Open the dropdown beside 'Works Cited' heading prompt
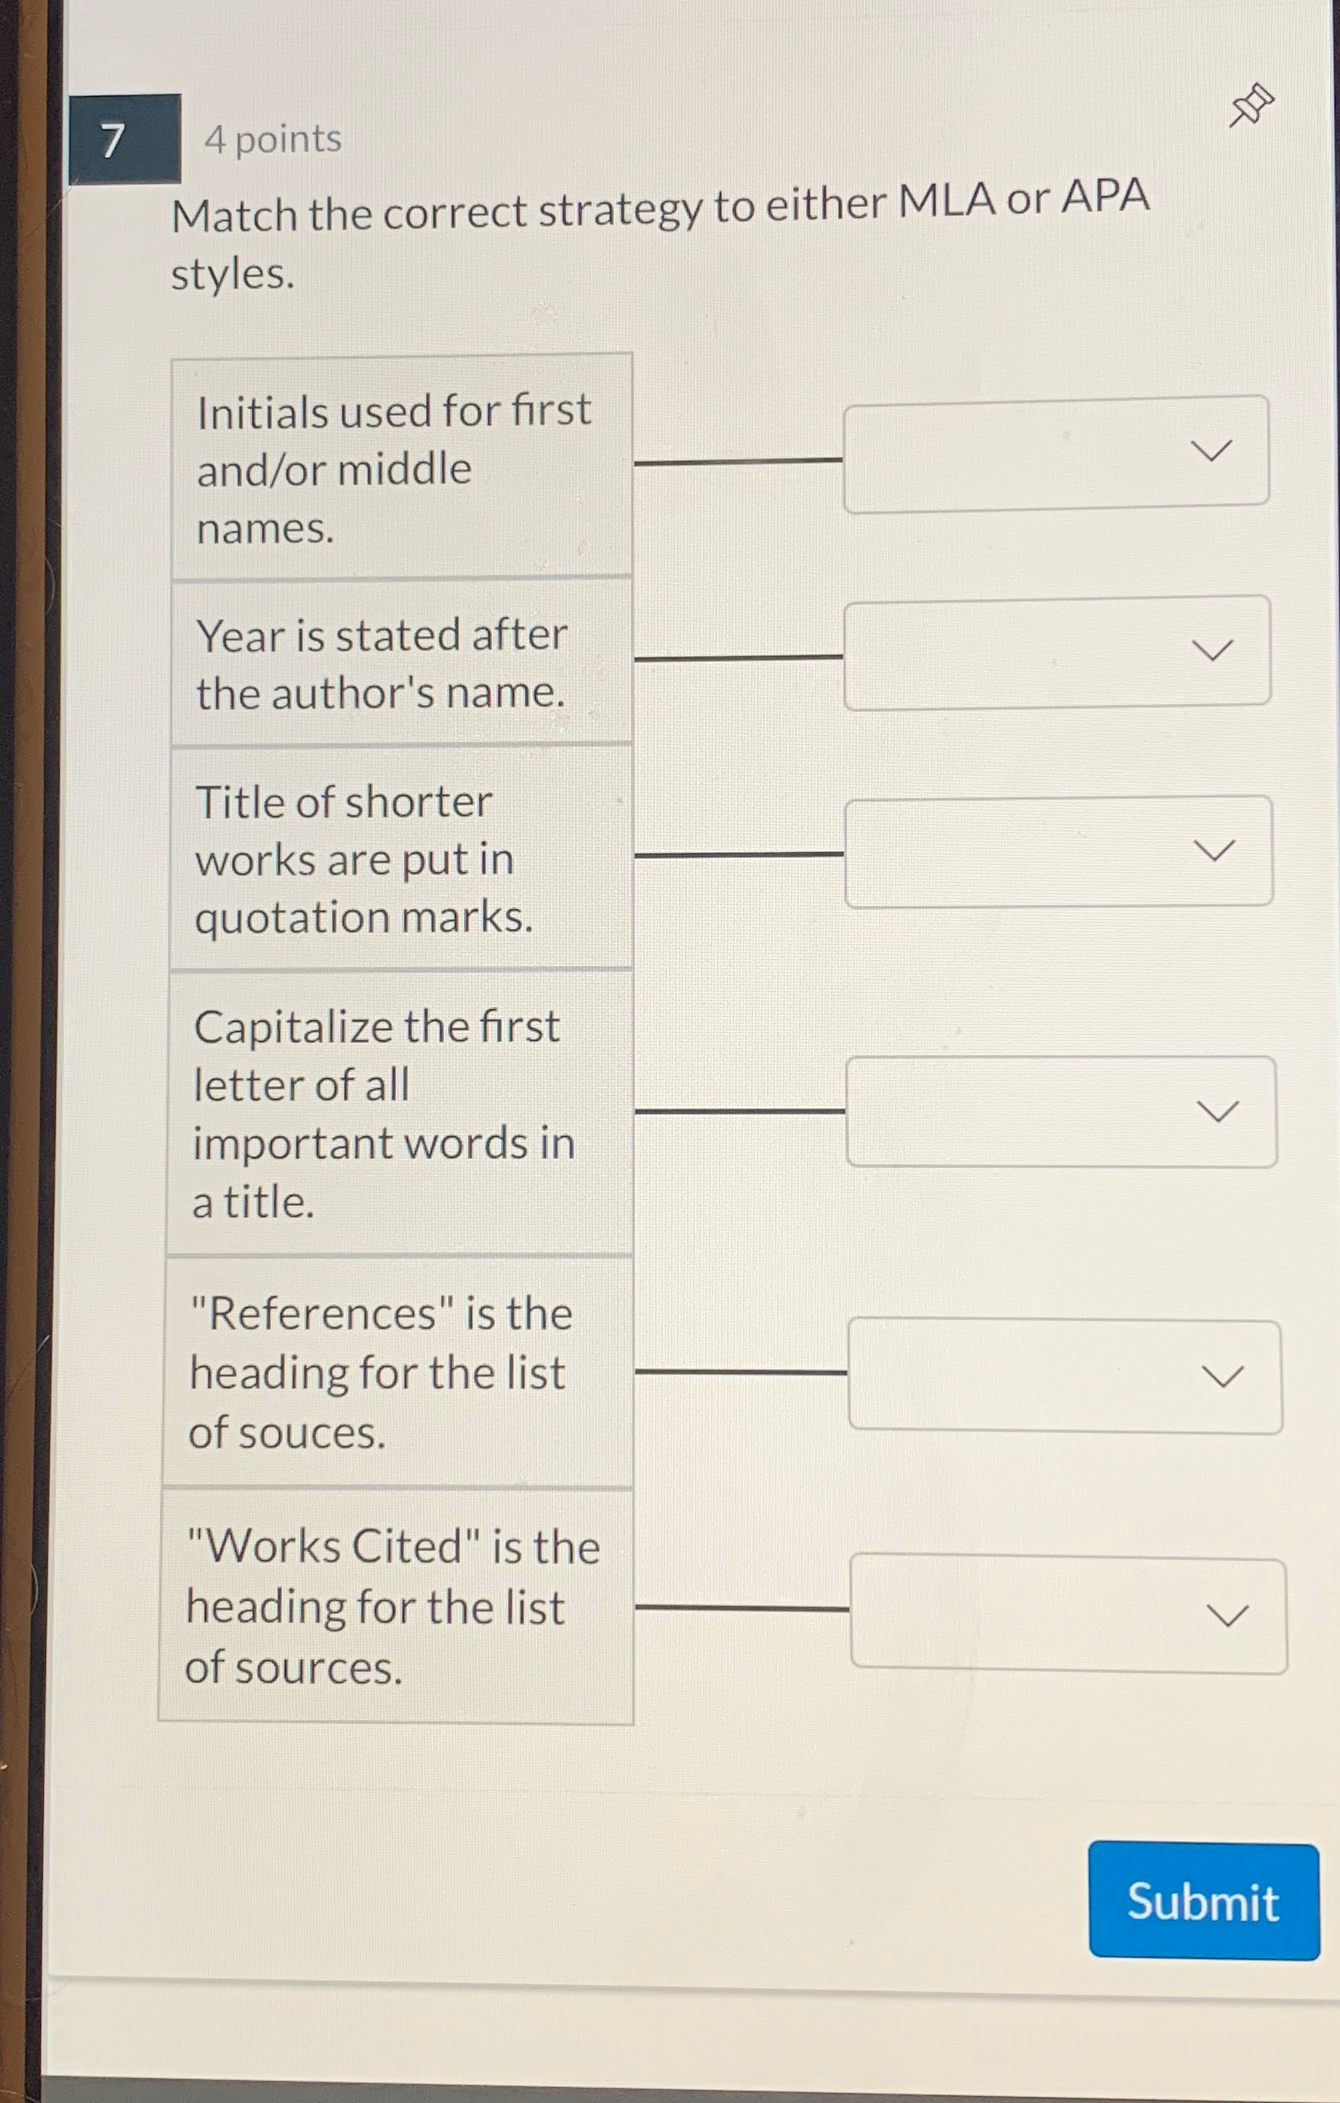1340x2103 pixels. coord(1070,1613)
